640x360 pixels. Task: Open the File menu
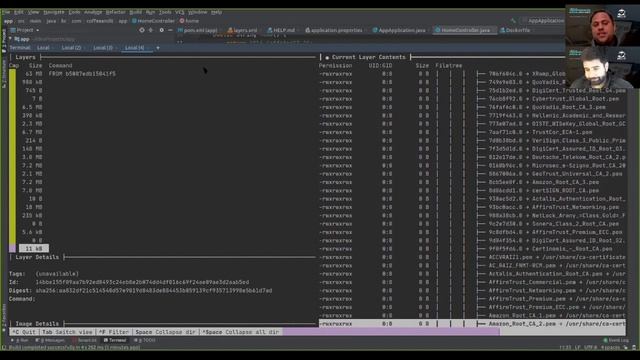[6, 12]
